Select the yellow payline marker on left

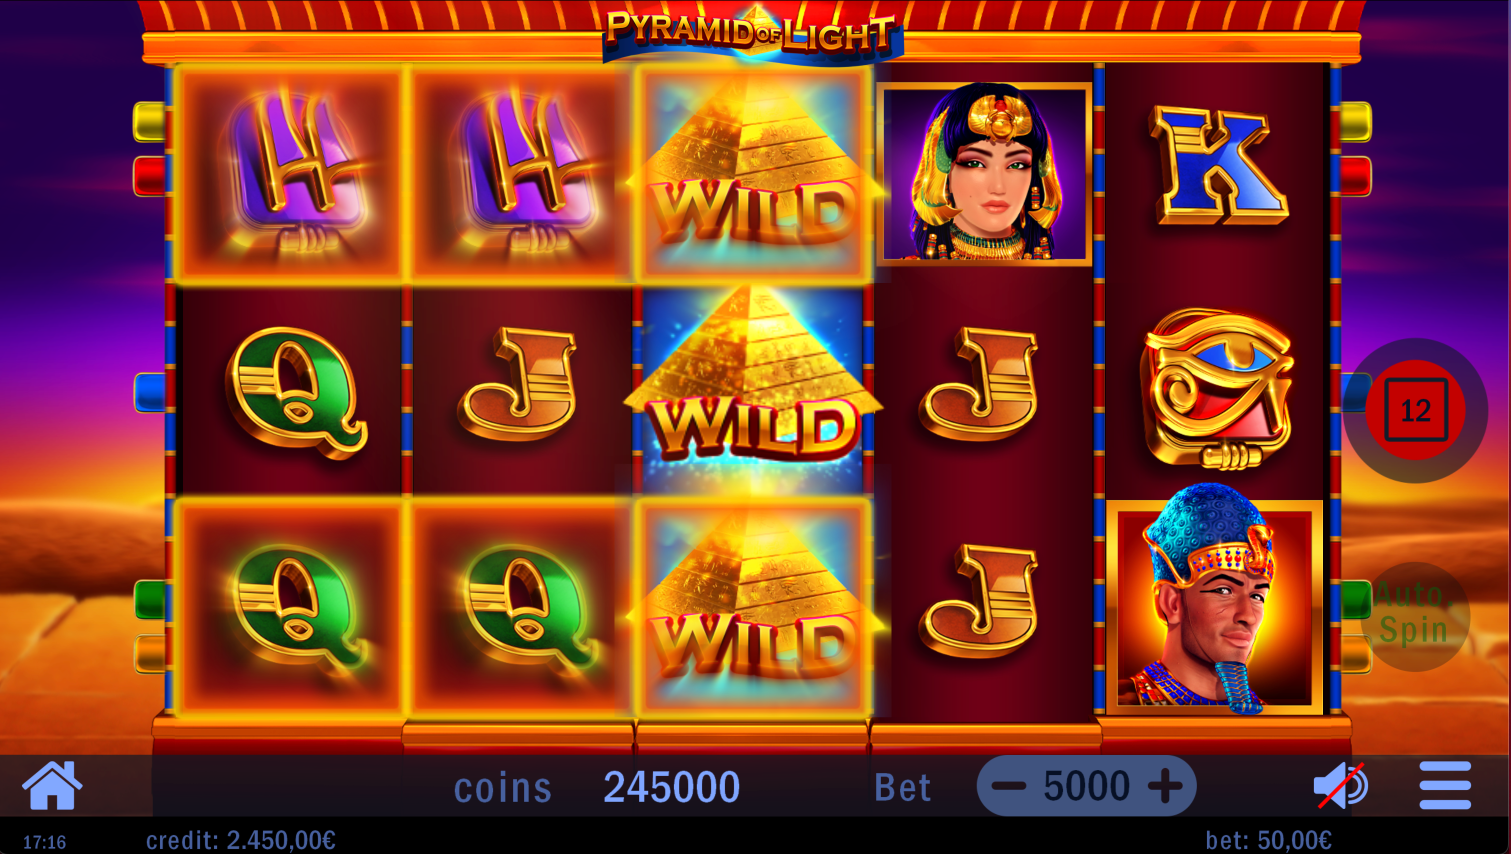coord(149,122)
